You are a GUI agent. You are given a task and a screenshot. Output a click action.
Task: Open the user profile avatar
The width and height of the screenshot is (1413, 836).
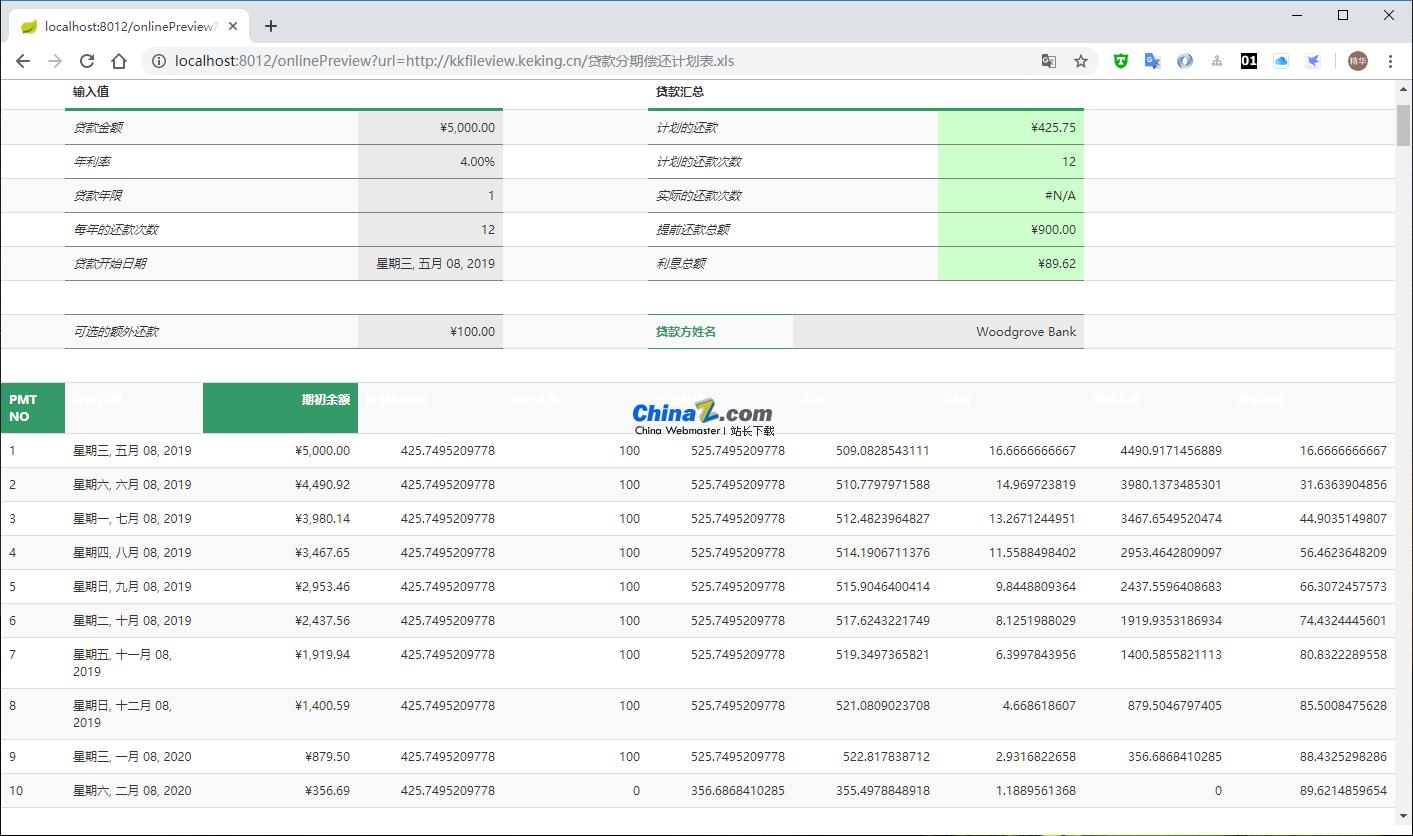pos(1357,61)
